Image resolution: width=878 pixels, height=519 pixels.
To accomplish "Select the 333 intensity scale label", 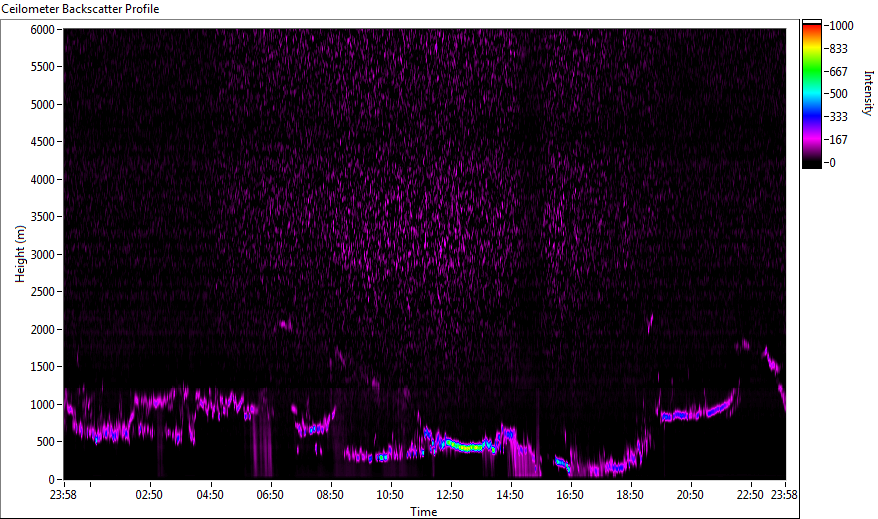I will 838,117.
